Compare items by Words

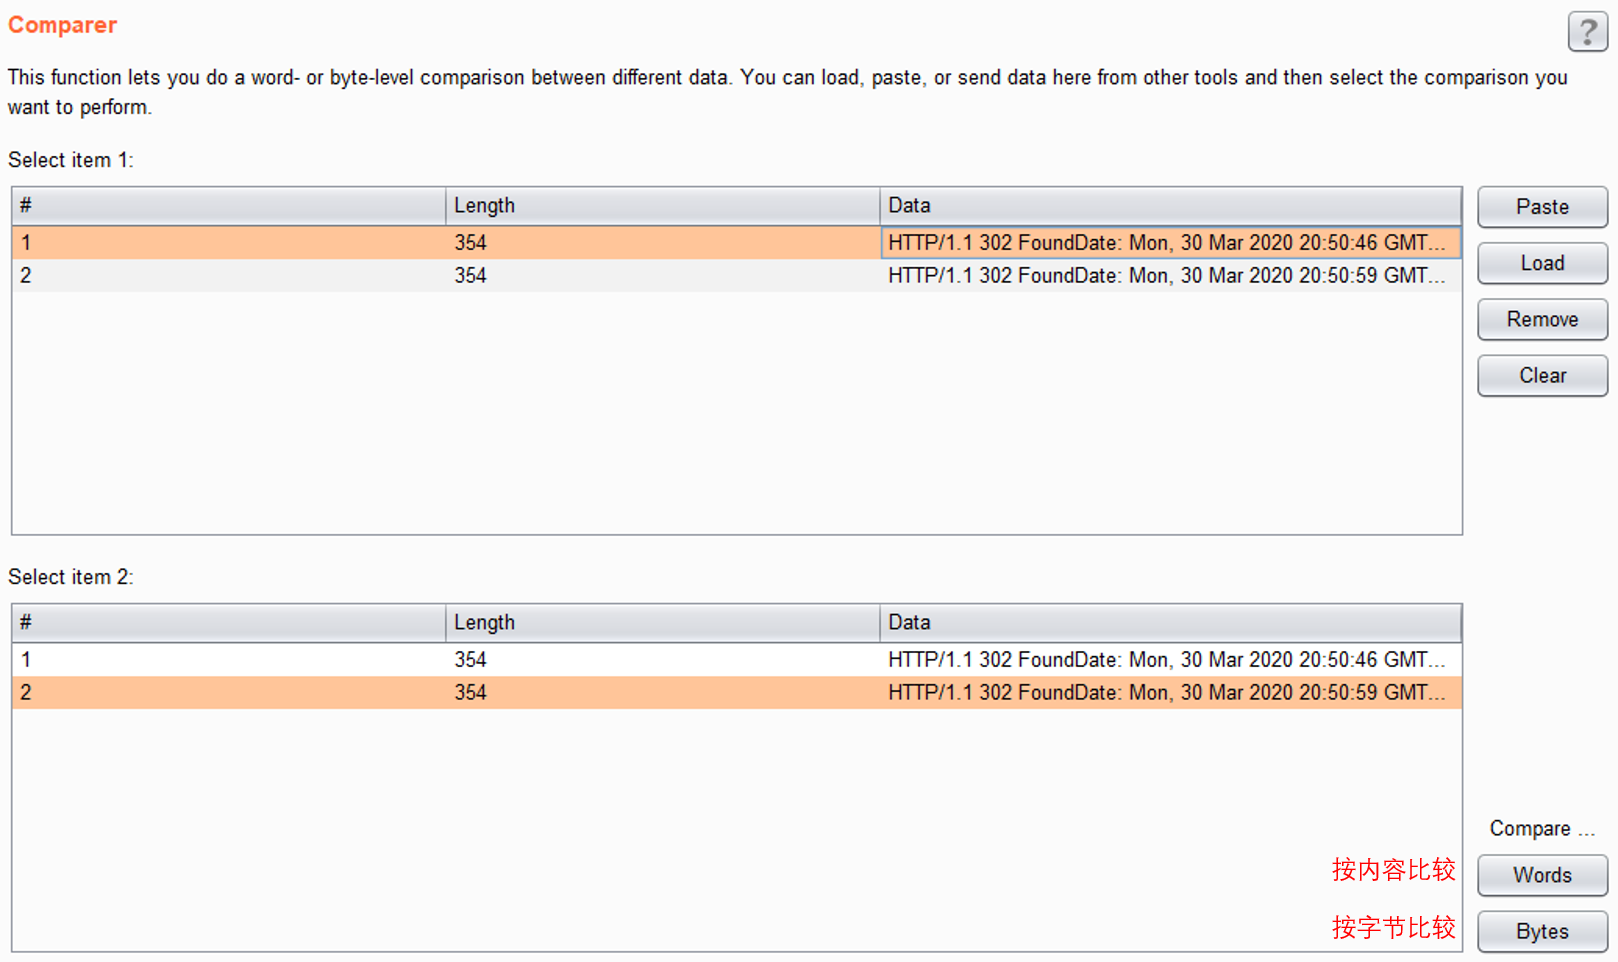(1541, 875)
